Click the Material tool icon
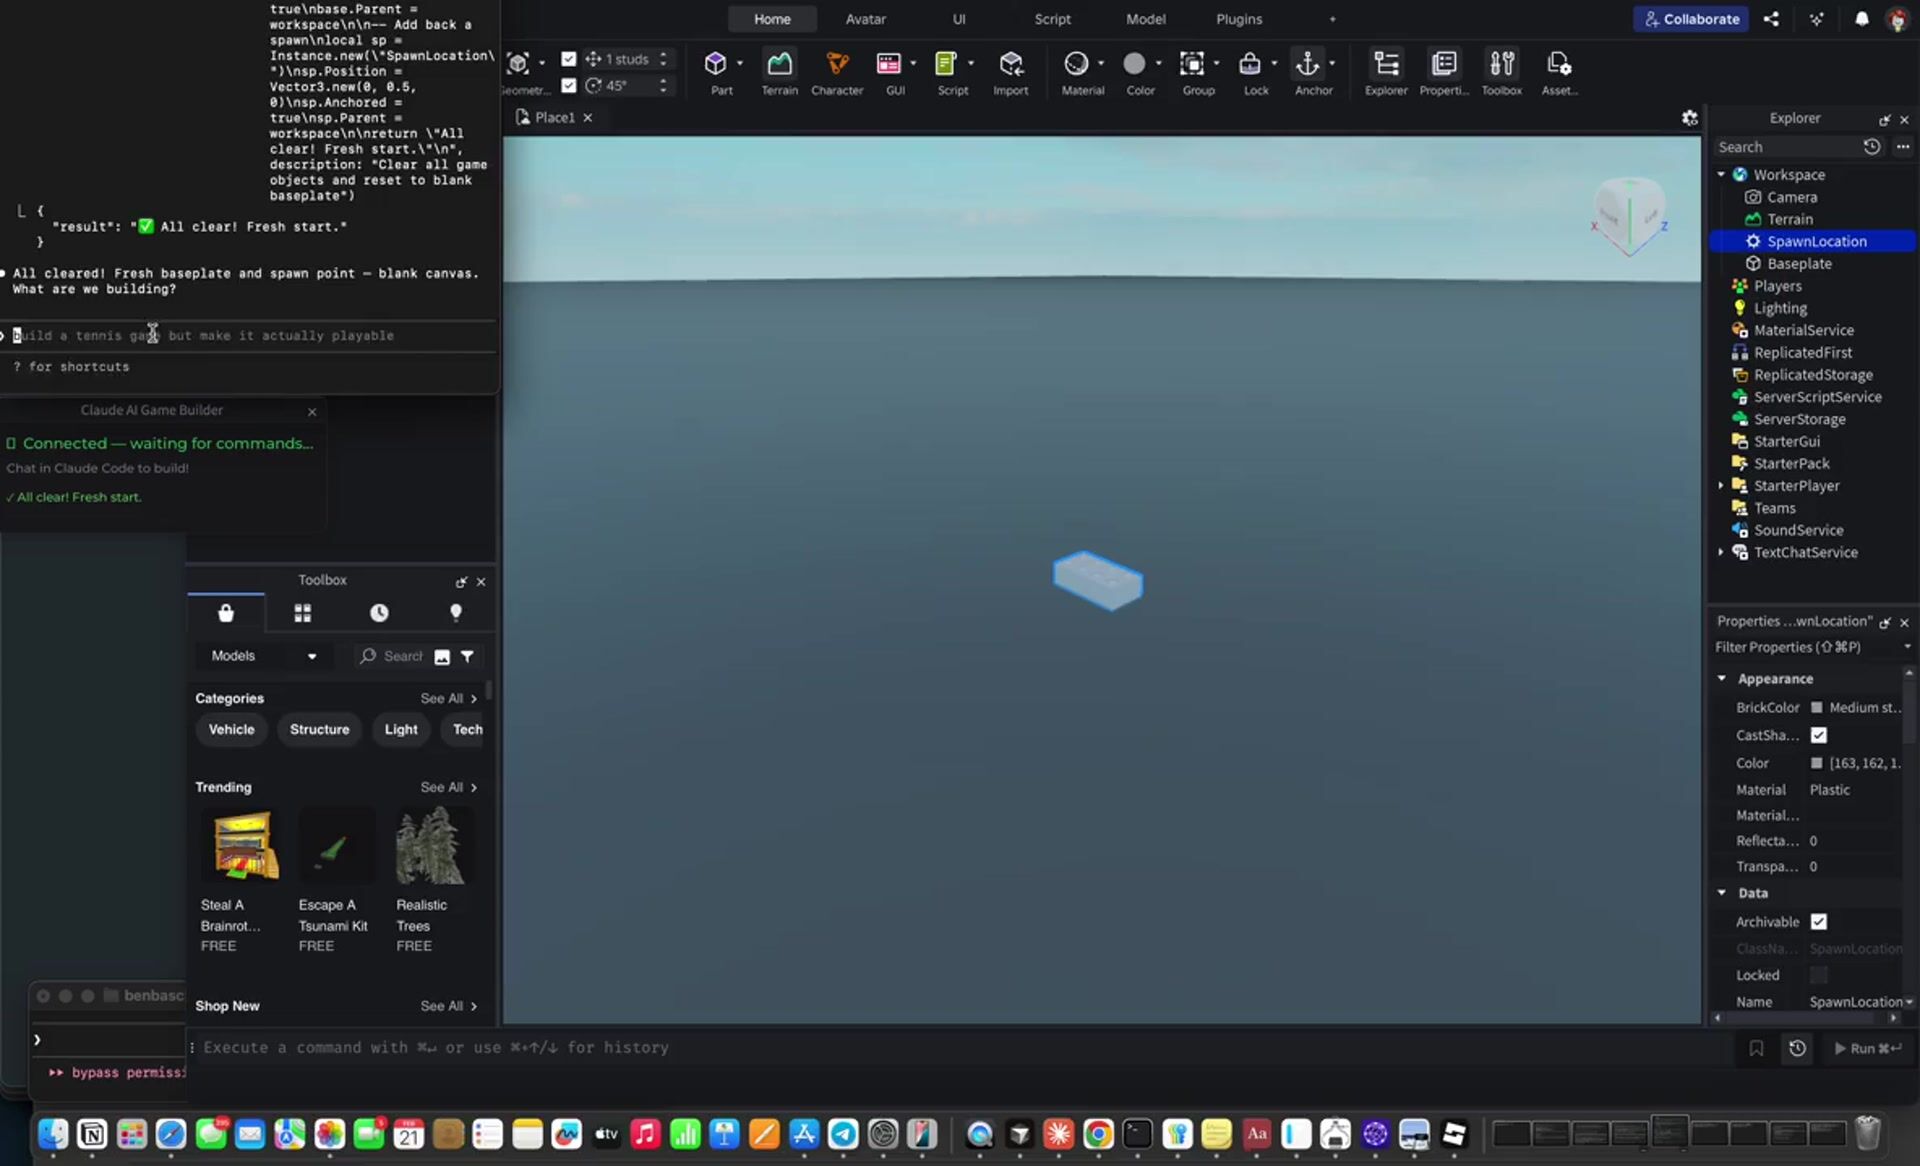Viewport: 1920px width, 1166px height. pos(1076,64)
